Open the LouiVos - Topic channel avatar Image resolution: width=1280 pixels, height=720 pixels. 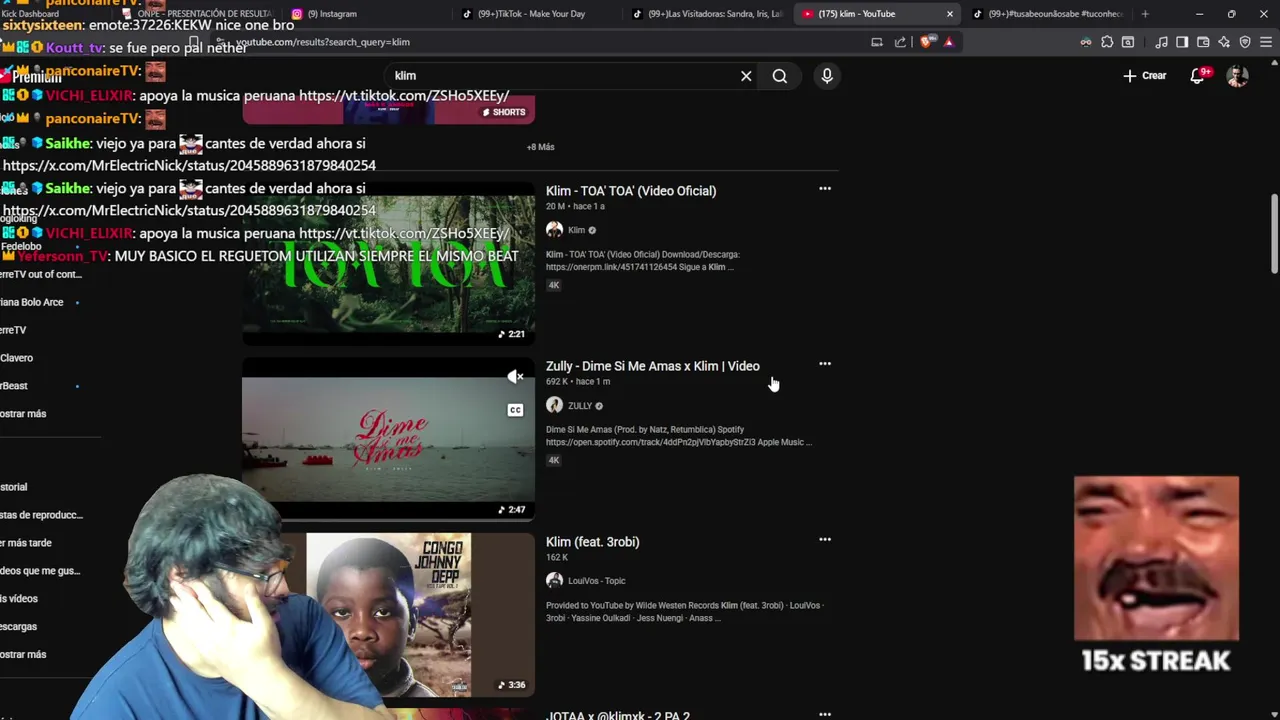[554, 581]
